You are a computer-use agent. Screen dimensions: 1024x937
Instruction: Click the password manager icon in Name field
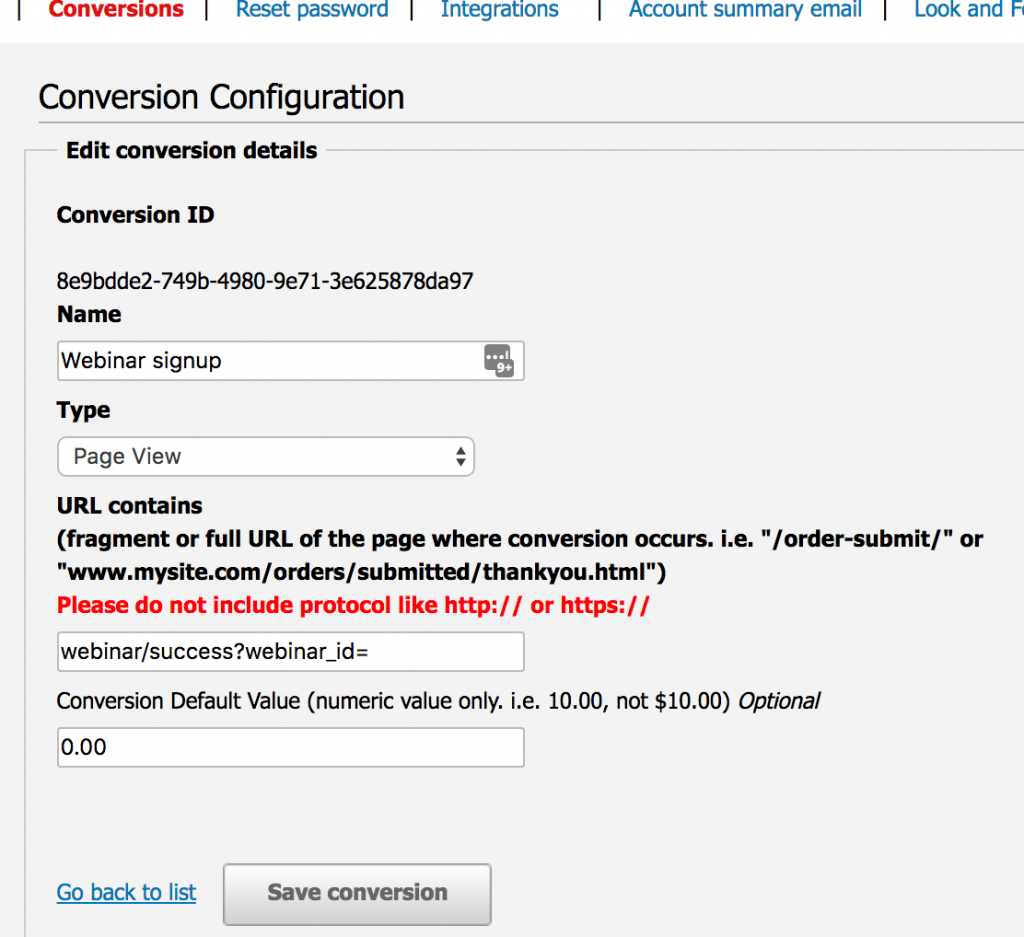pos(498,360)
